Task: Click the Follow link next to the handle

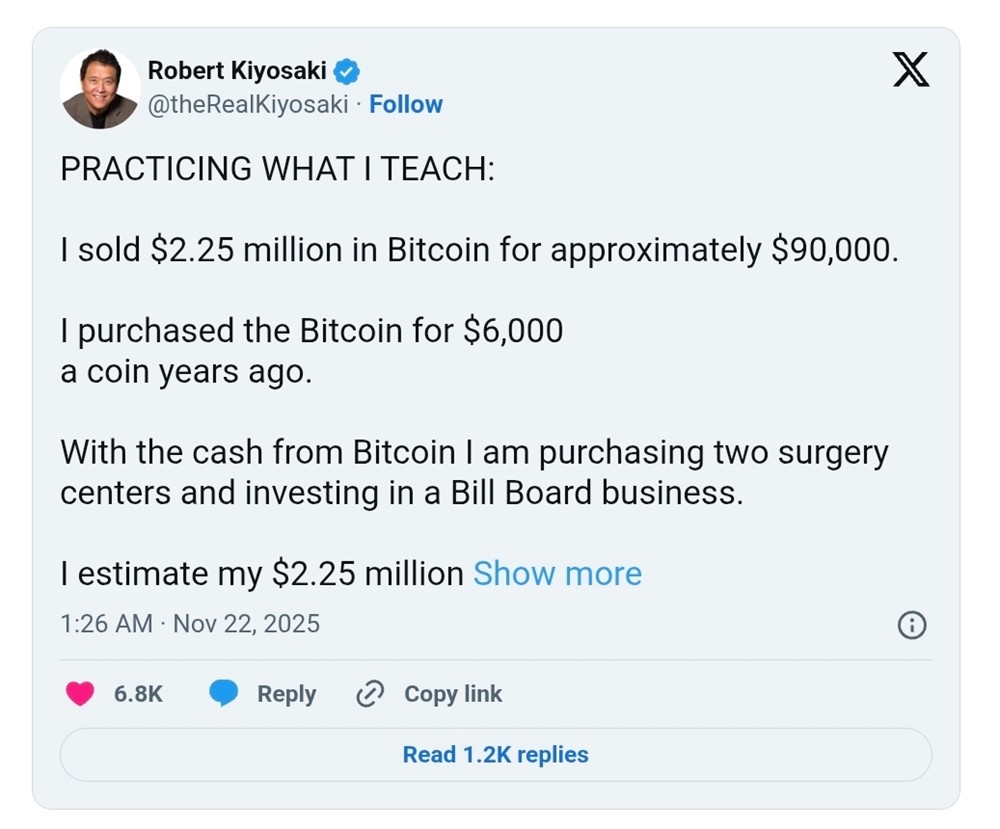Action: [x=405, y=104]
